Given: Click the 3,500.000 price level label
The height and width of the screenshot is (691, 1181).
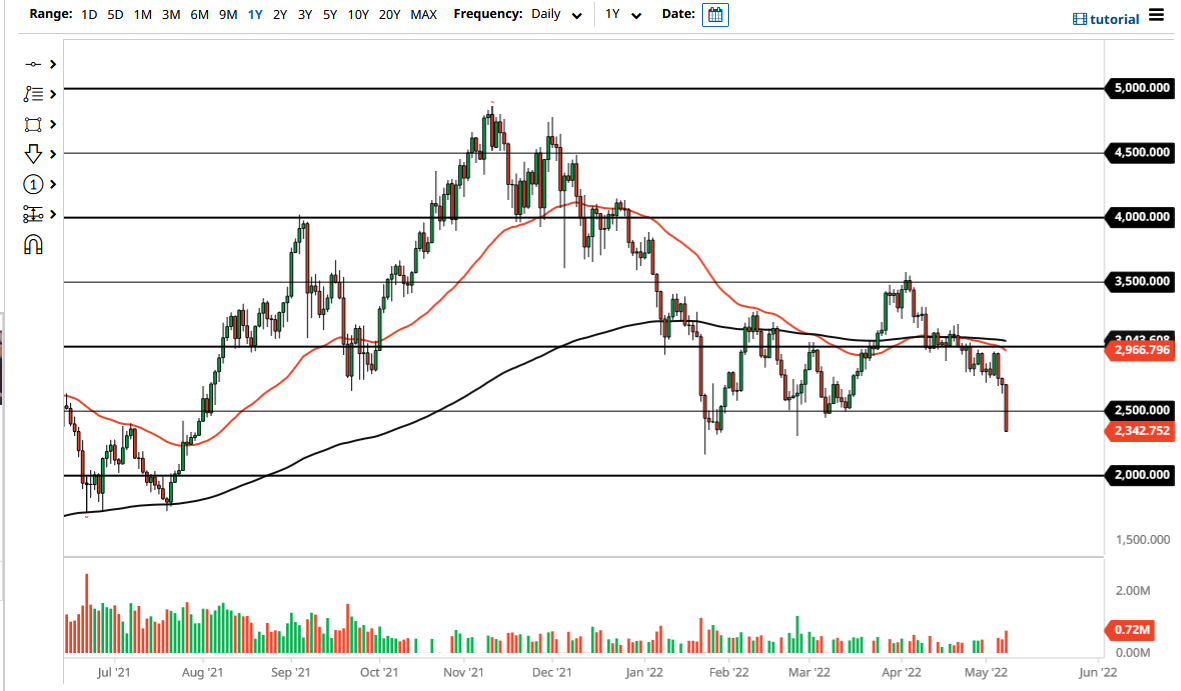Looking at the screenshot, I should tap(1141, 282).
